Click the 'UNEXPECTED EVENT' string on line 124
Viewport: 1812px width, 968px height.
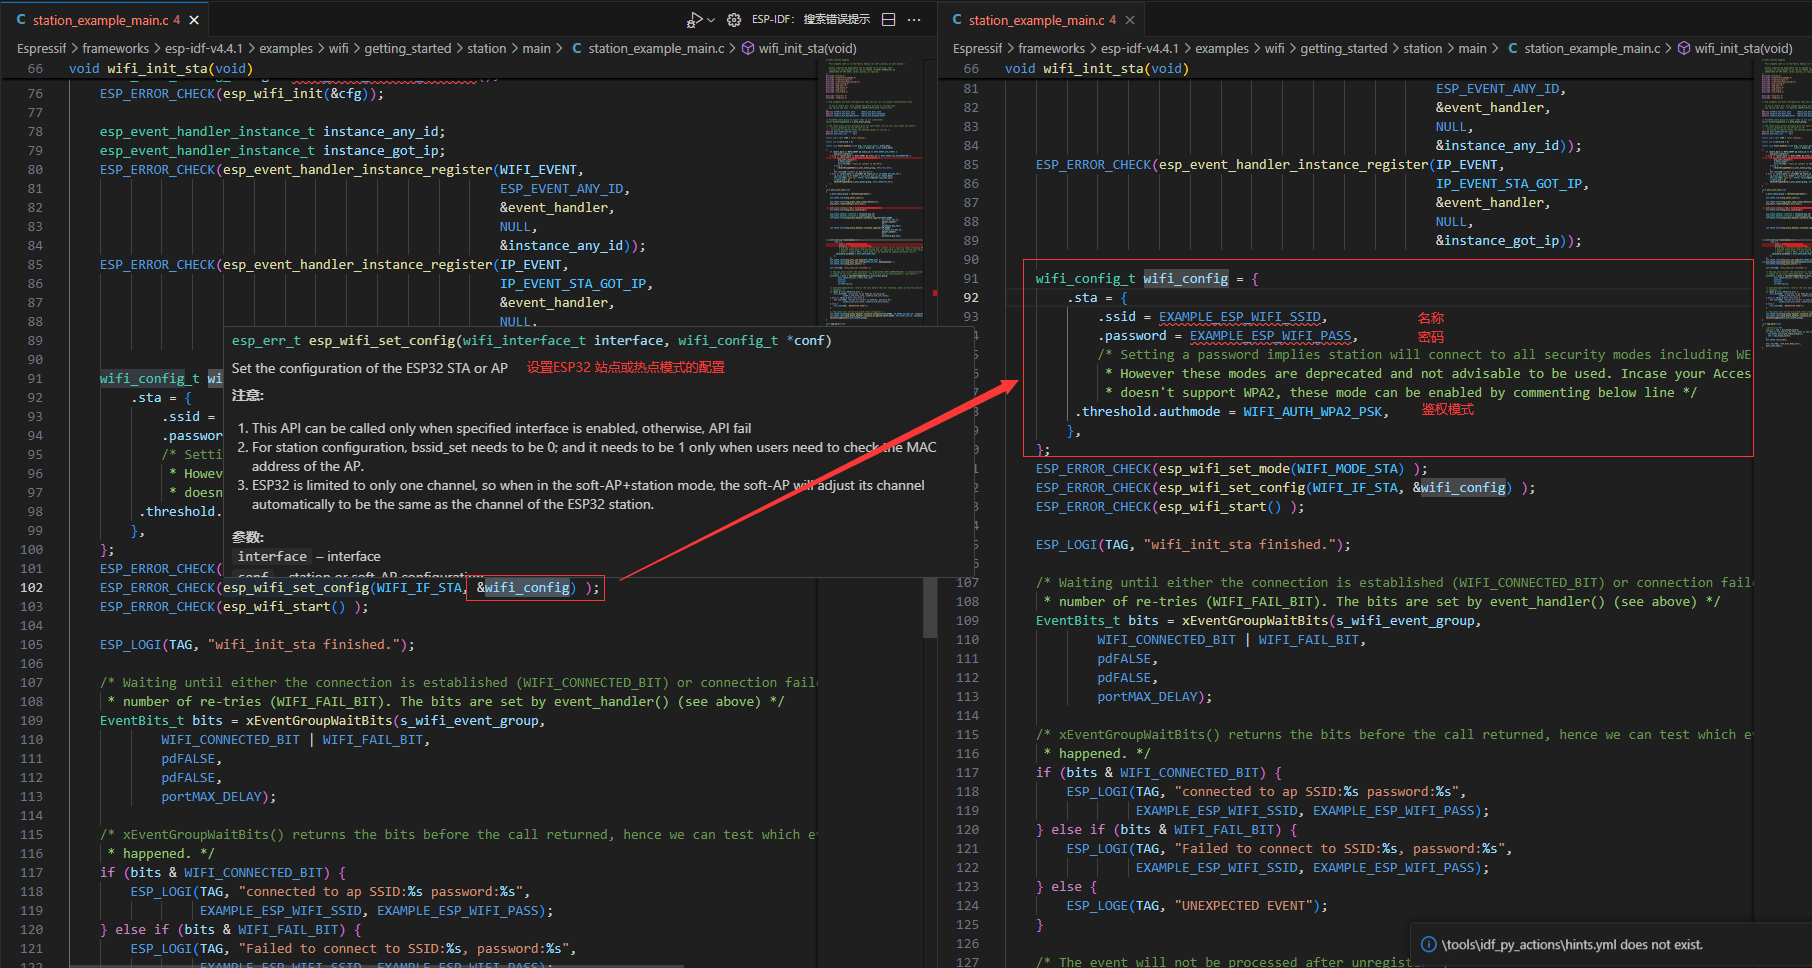pyautogui.click(x=1243, y=906)
